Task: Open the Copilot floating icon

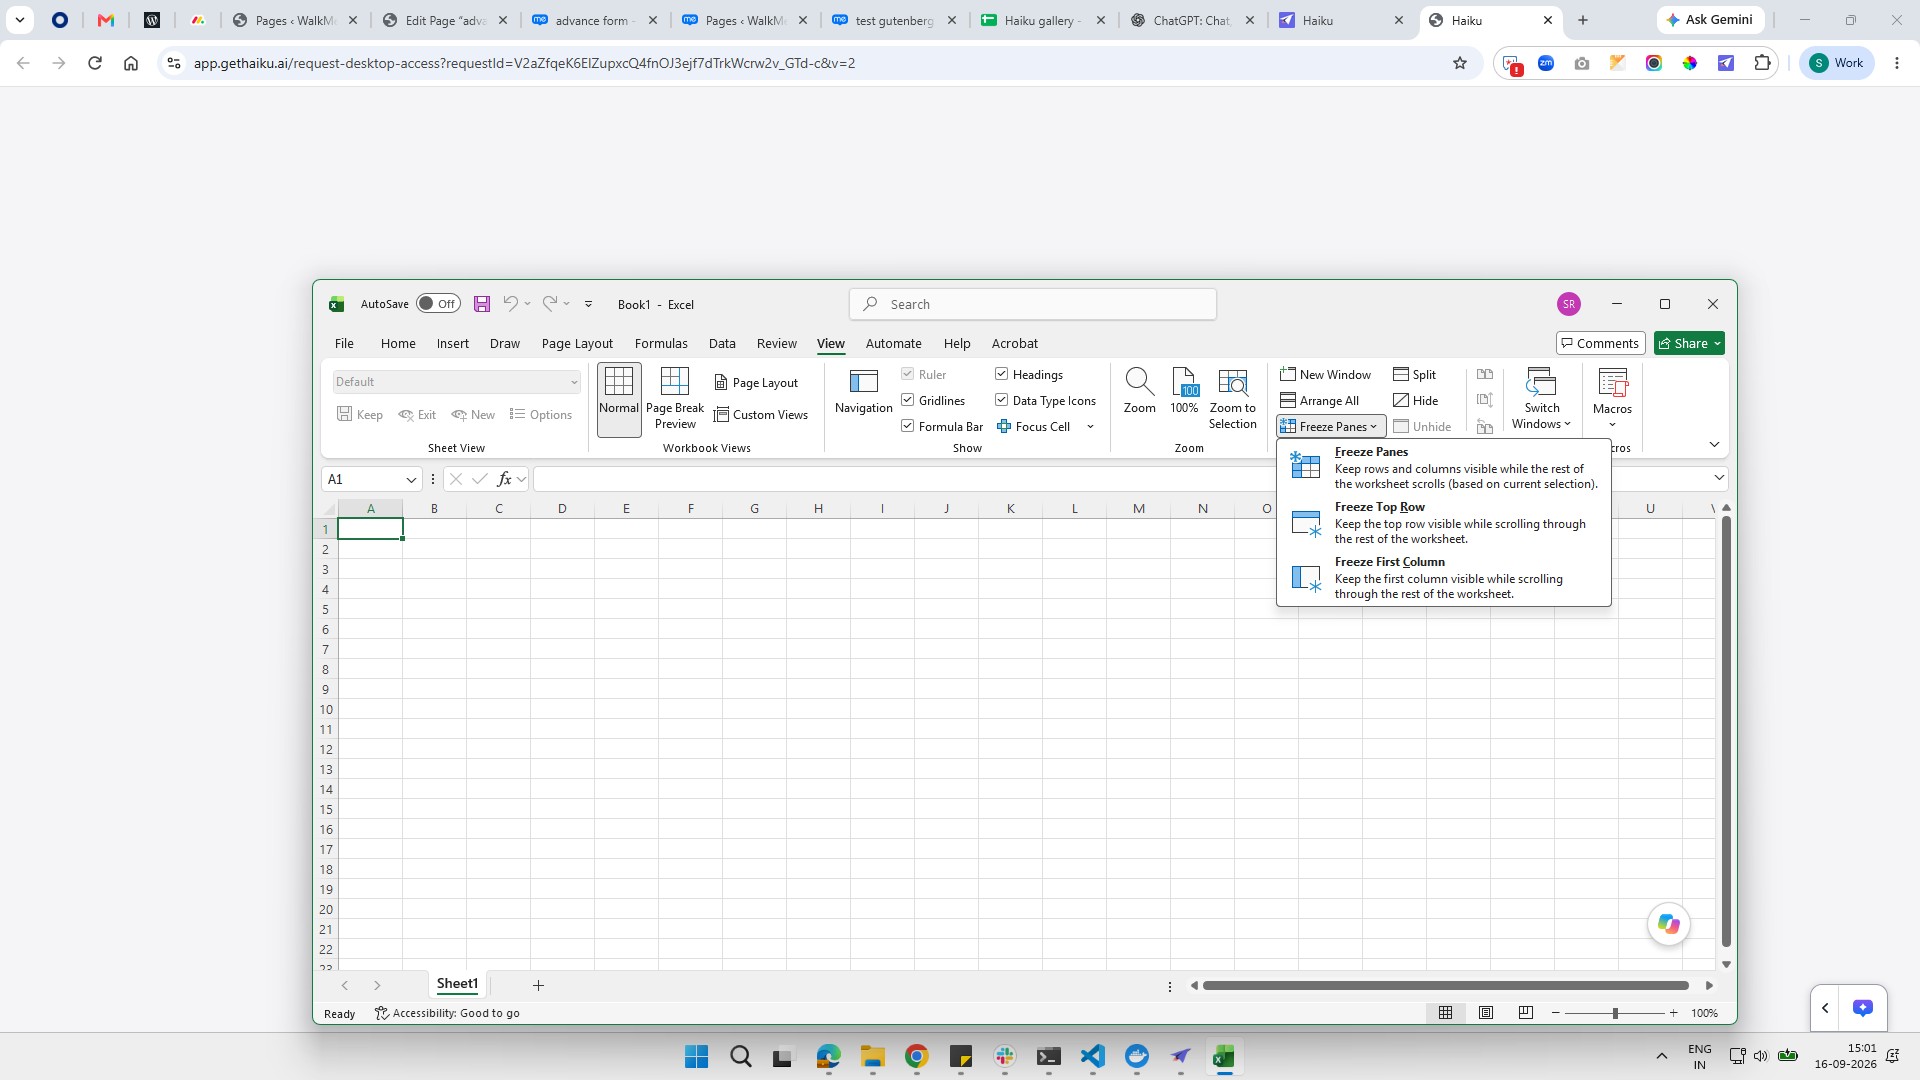Action: (1668, 924)
